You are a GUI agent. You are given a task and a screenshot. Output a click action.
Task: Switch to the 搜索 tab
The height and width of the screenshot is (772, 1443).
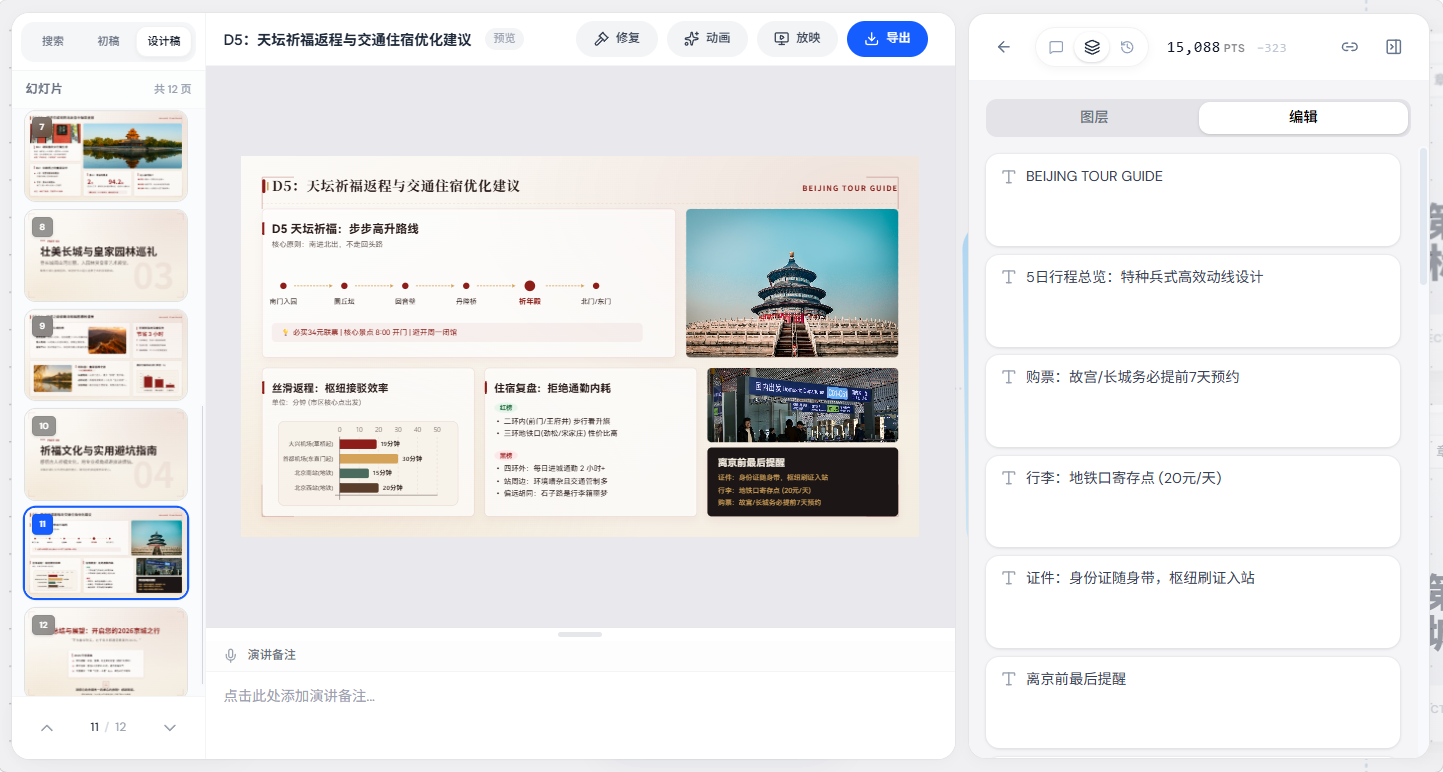tap(53, 41)
